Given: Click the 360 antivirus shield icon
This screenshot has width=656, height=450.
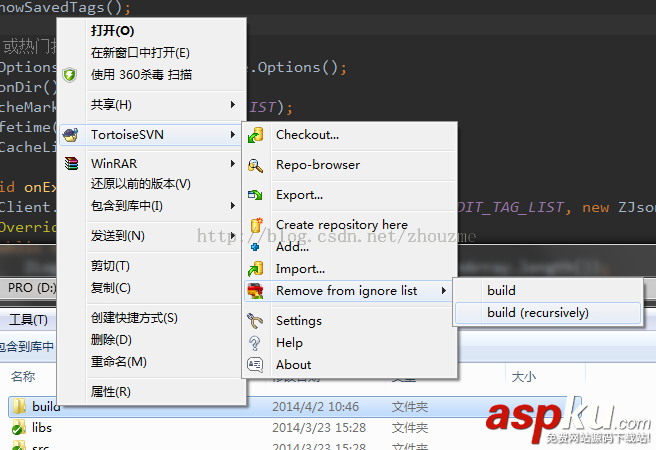Looking at the screenshot, I should (70, 75).
